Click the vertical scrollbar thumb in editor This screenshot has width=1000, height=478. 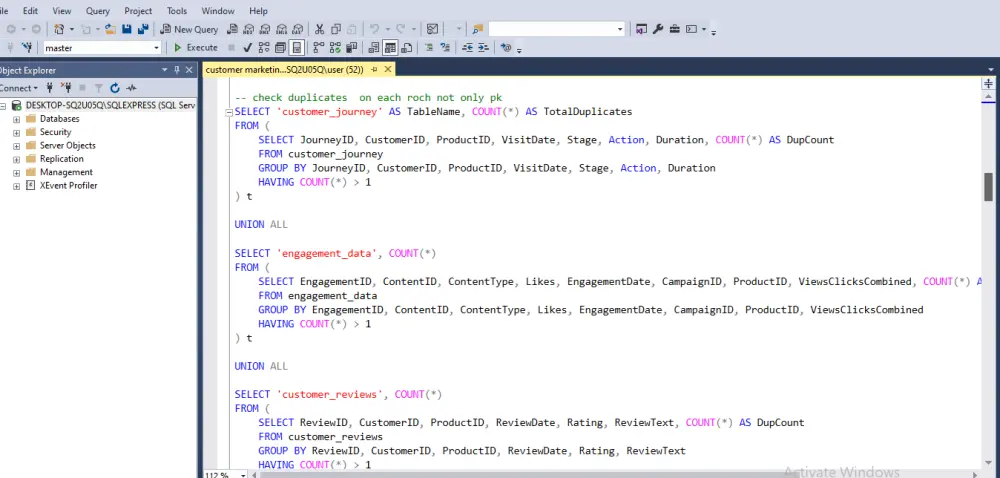[x=989, y=187]
